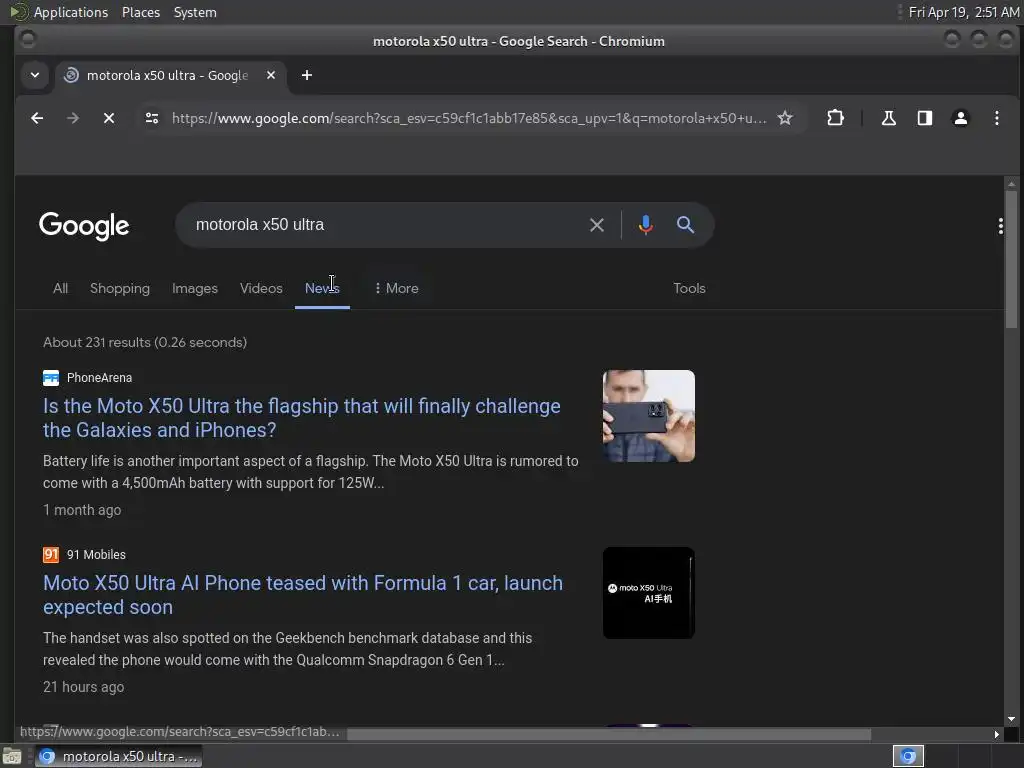Open the moto X50 Ultra AI thumbnail
This screenshot has width=1024, height=768.
pyautogui.click(x=648, y=593)
